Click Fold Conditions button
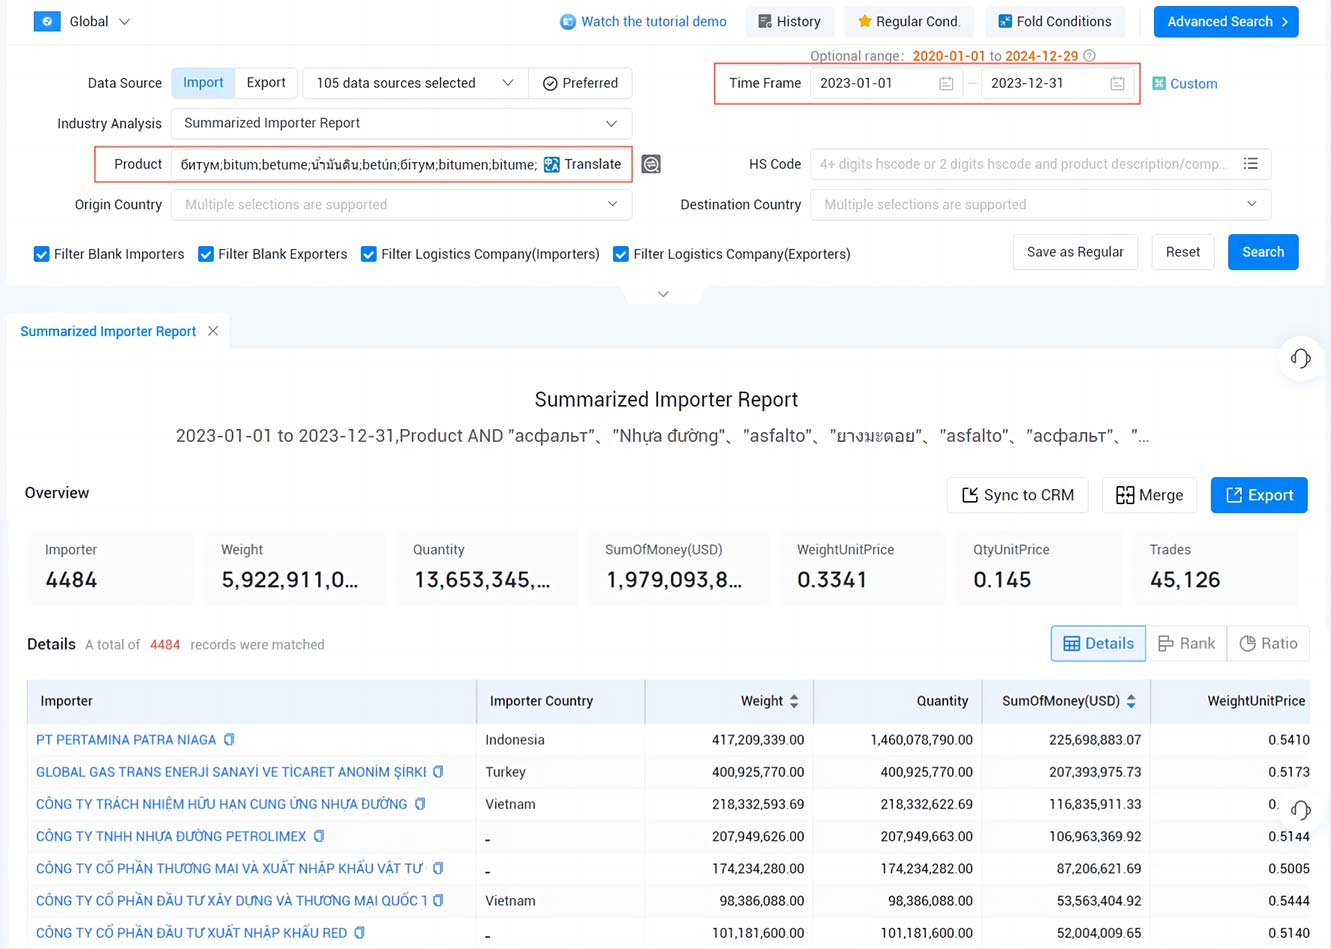Viewport: 1331px width, 949px height. 1055,21
